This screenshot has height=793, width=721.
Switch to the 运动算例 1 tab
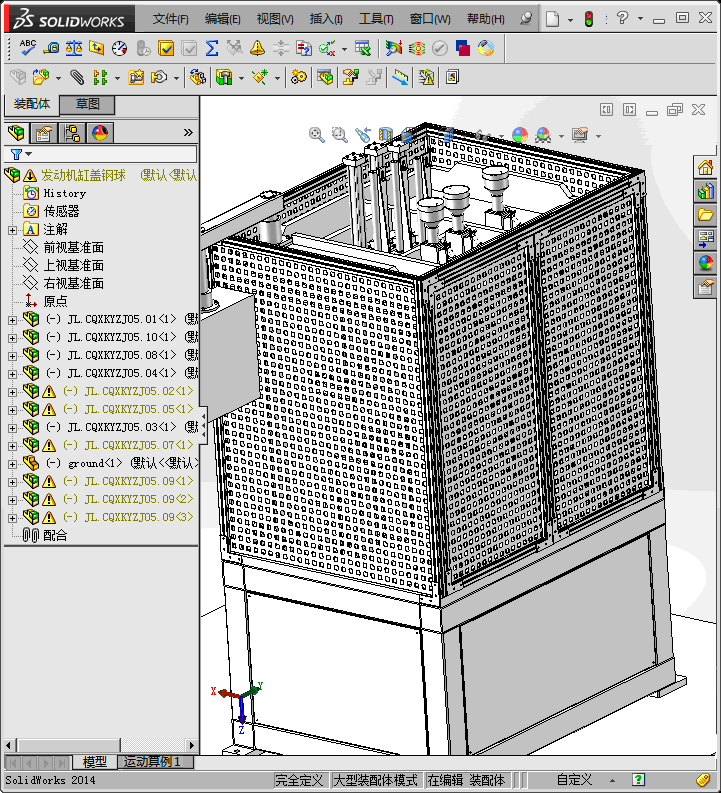click(x=153, y=762)
